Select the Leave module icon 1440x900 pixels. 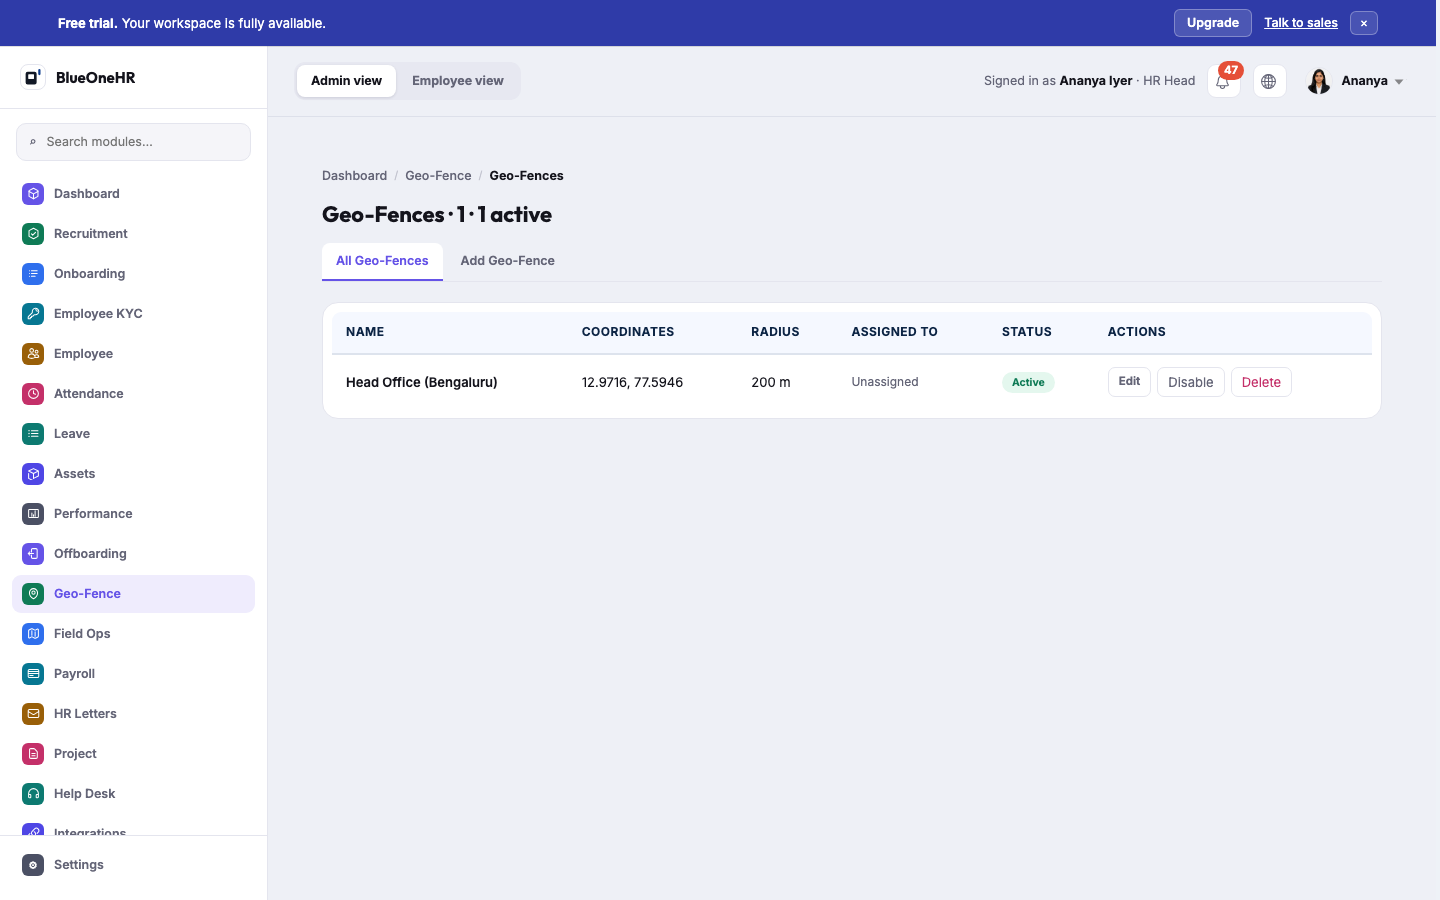click(33, 434)
